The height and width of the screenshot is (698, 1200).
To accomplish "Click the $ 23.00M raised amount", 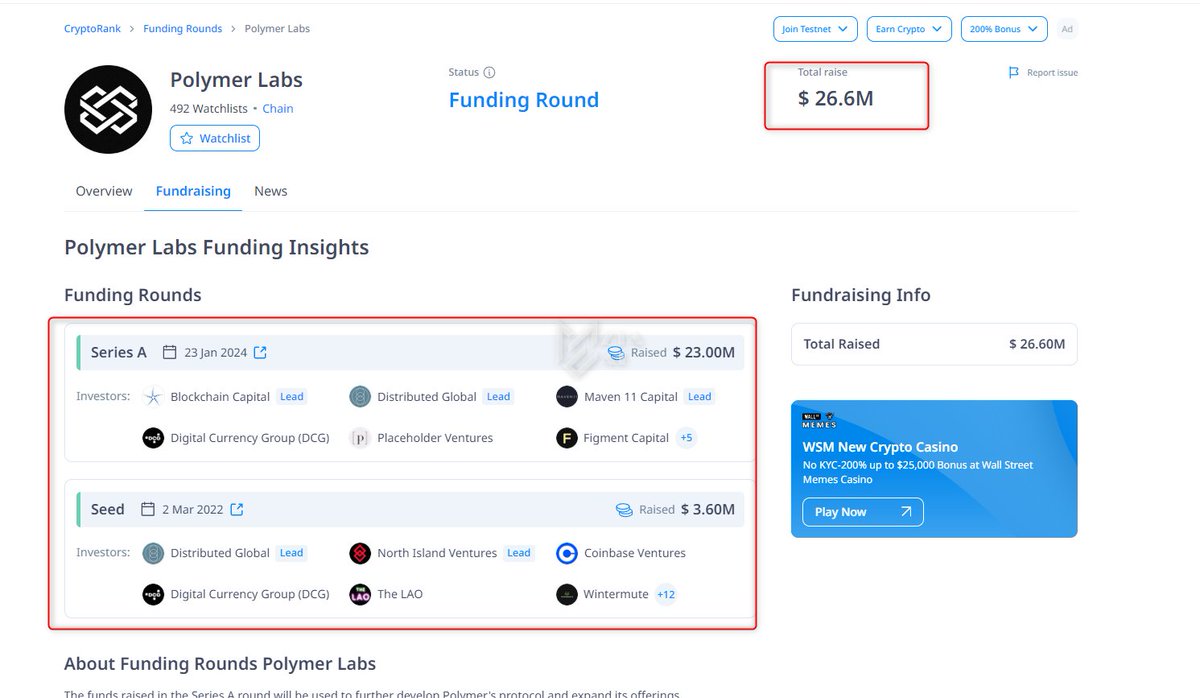I will [x=704, y=352].
